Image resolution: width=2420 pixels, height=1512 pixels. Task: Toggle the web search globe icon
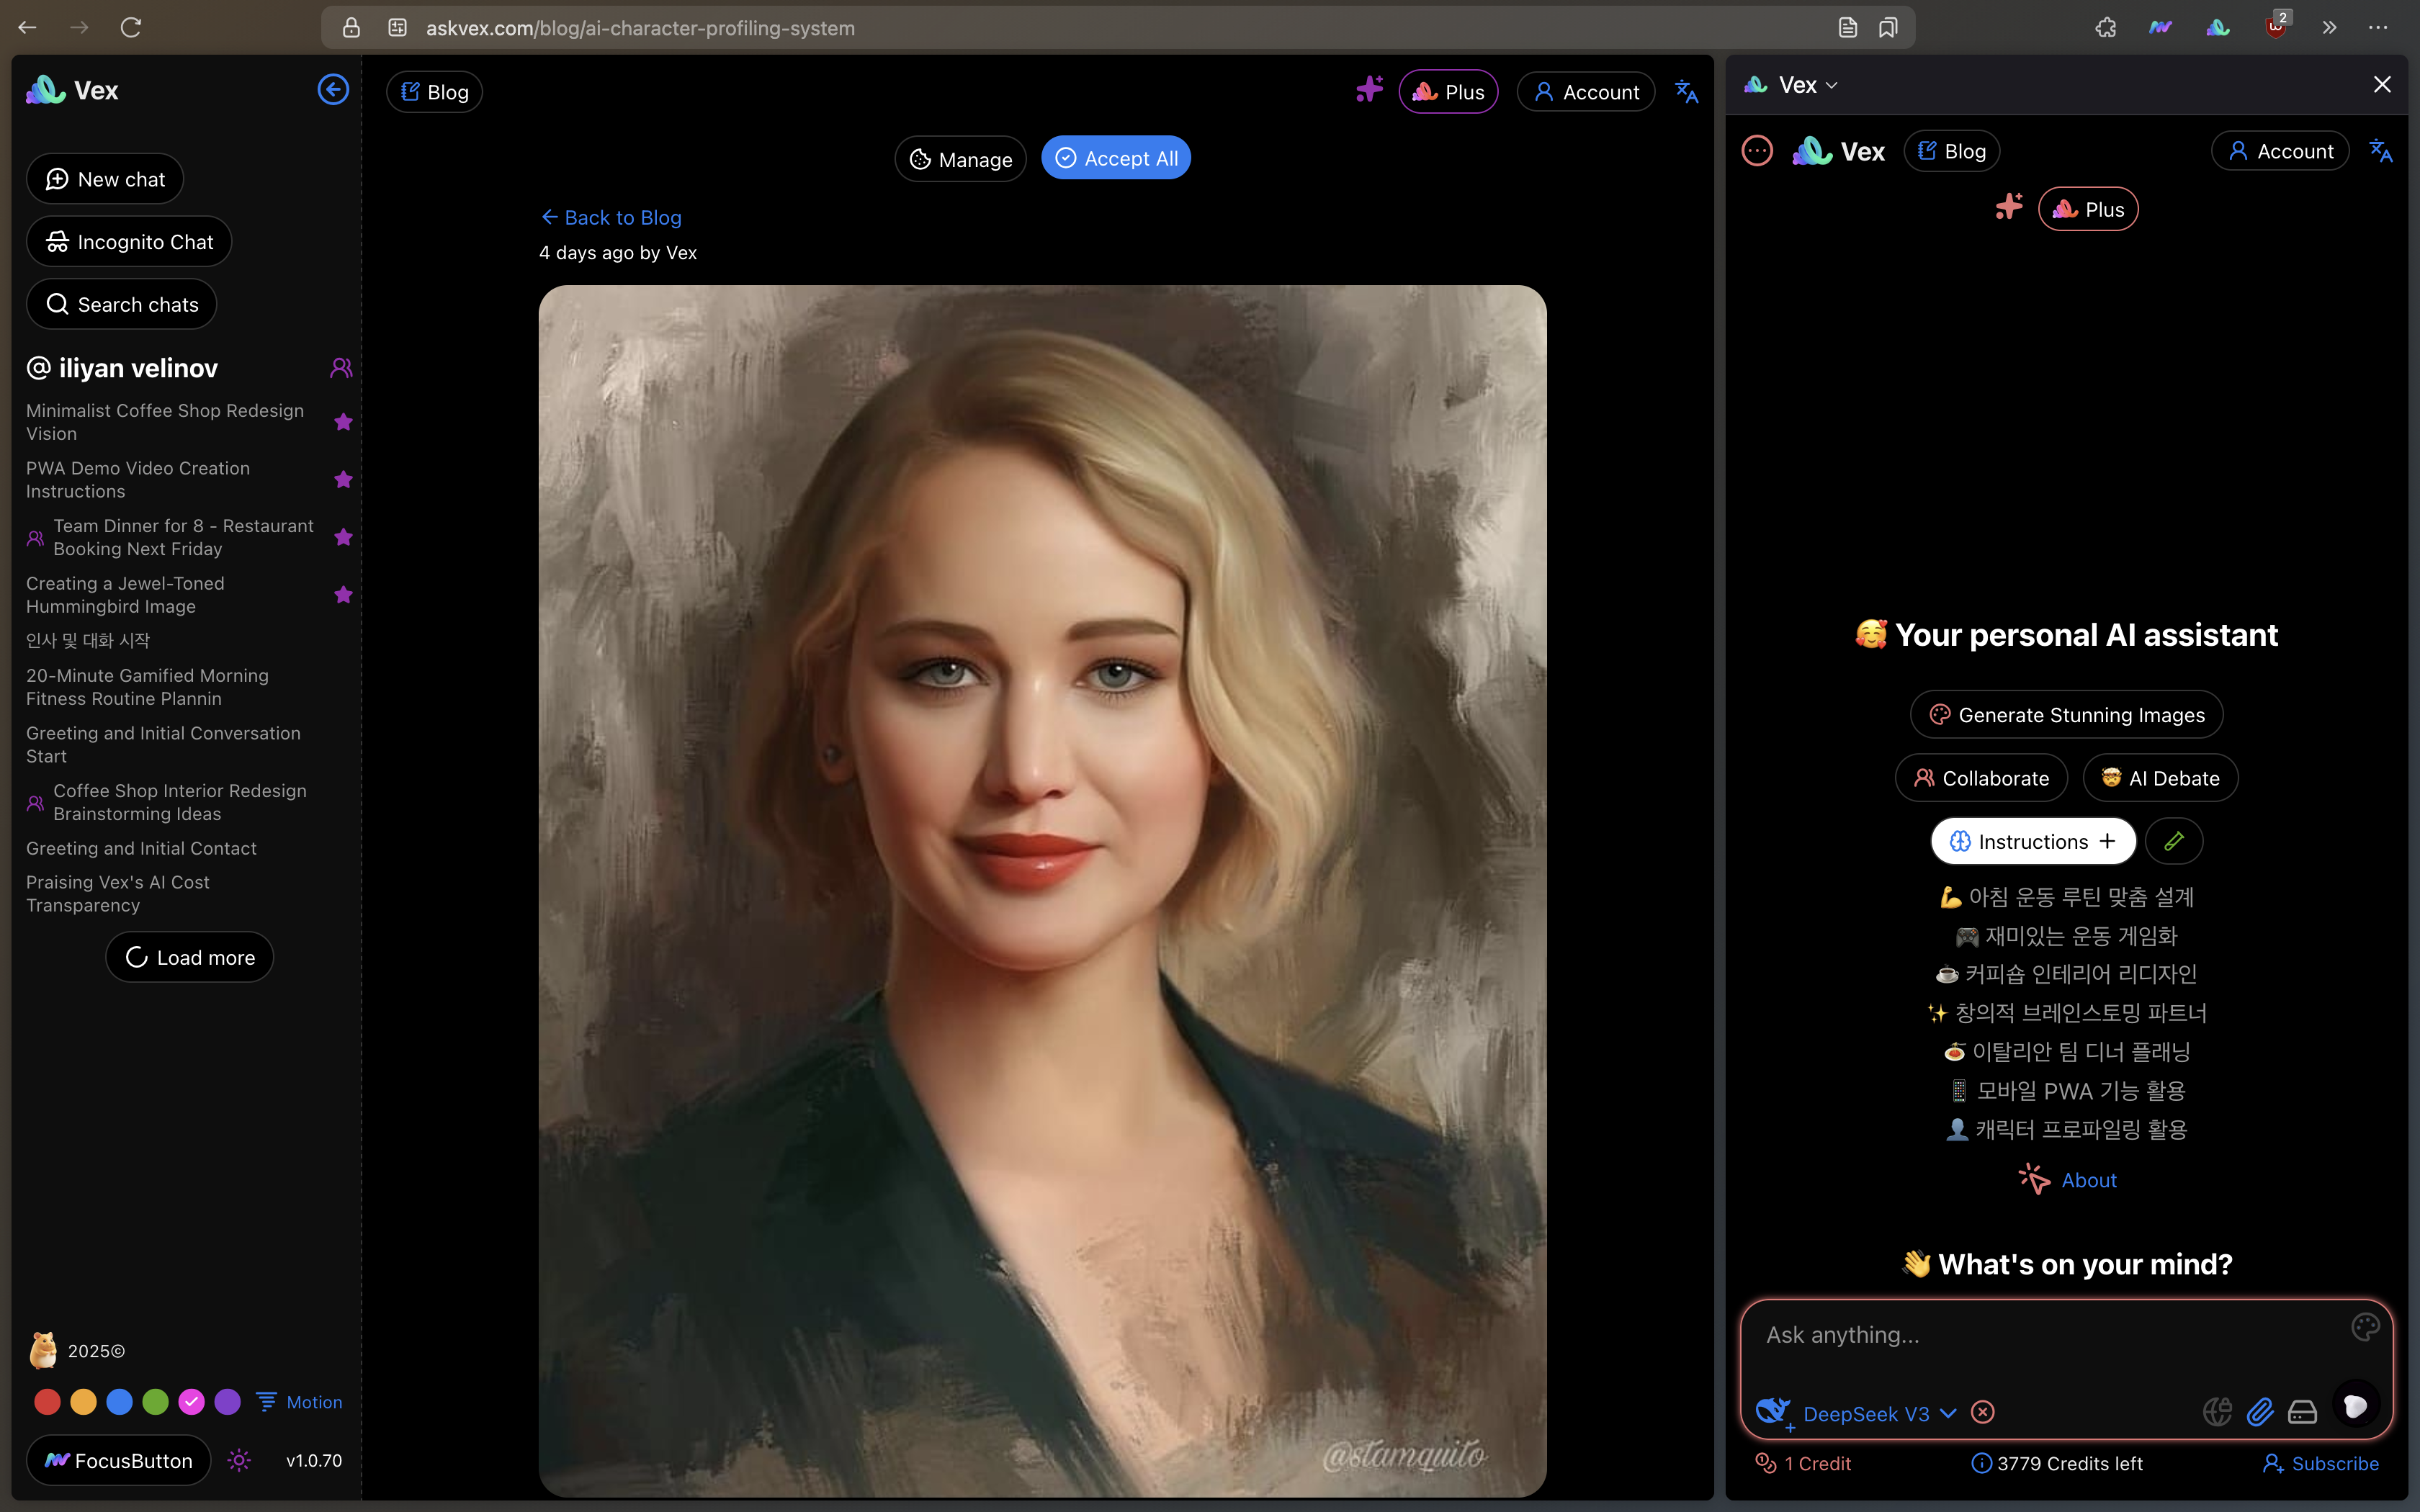[x=2217, y=1411]
